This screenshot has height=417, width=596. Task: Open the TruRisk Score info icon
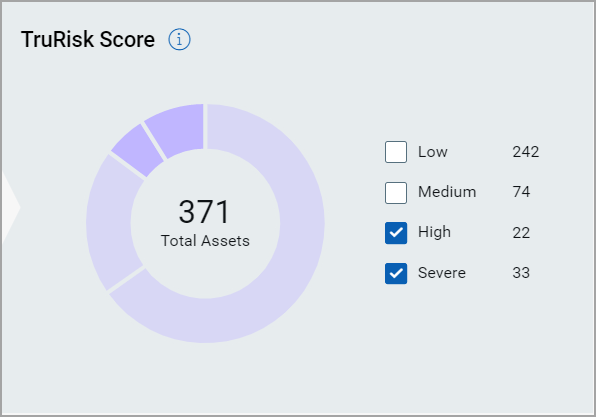tap(179, 39)
